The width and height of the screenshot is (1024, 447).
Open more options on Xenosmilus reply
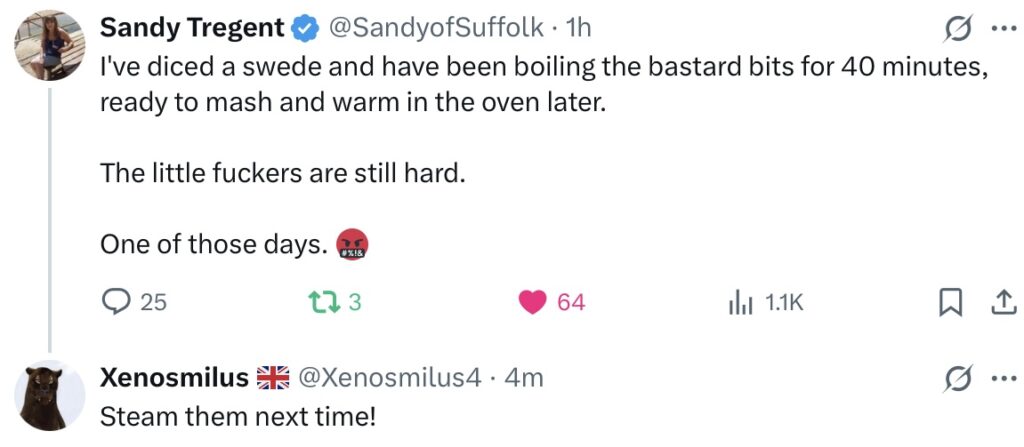pos(1002,378)
